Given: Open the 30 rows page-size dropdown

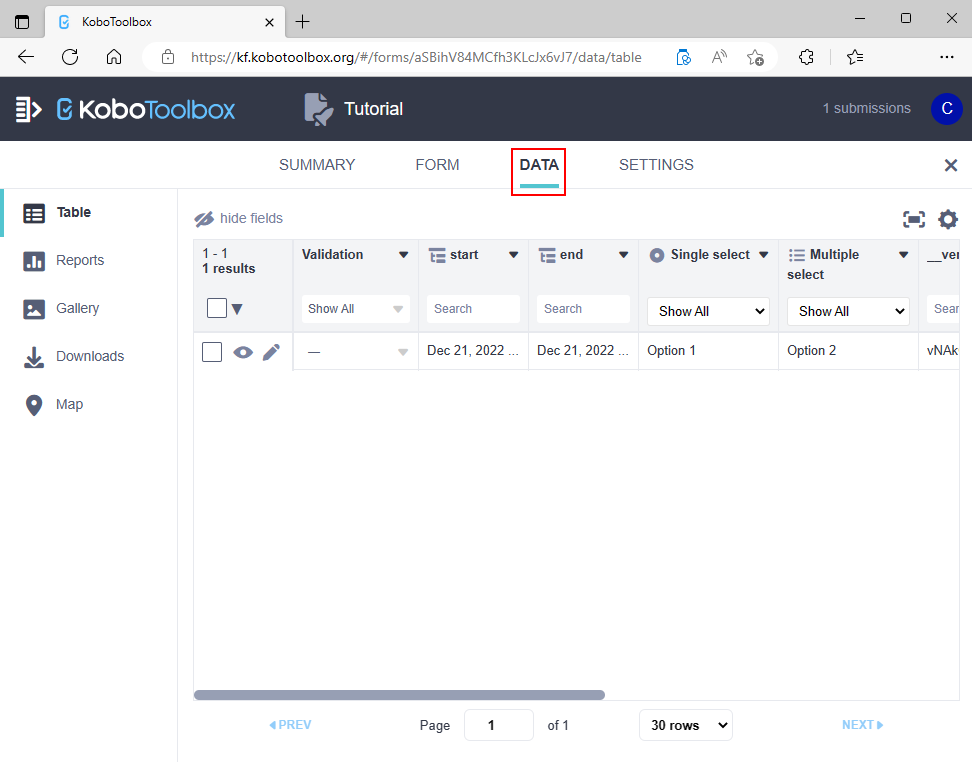Looking at the screenshot, I should pyautogui.click(x=685, y=725).
